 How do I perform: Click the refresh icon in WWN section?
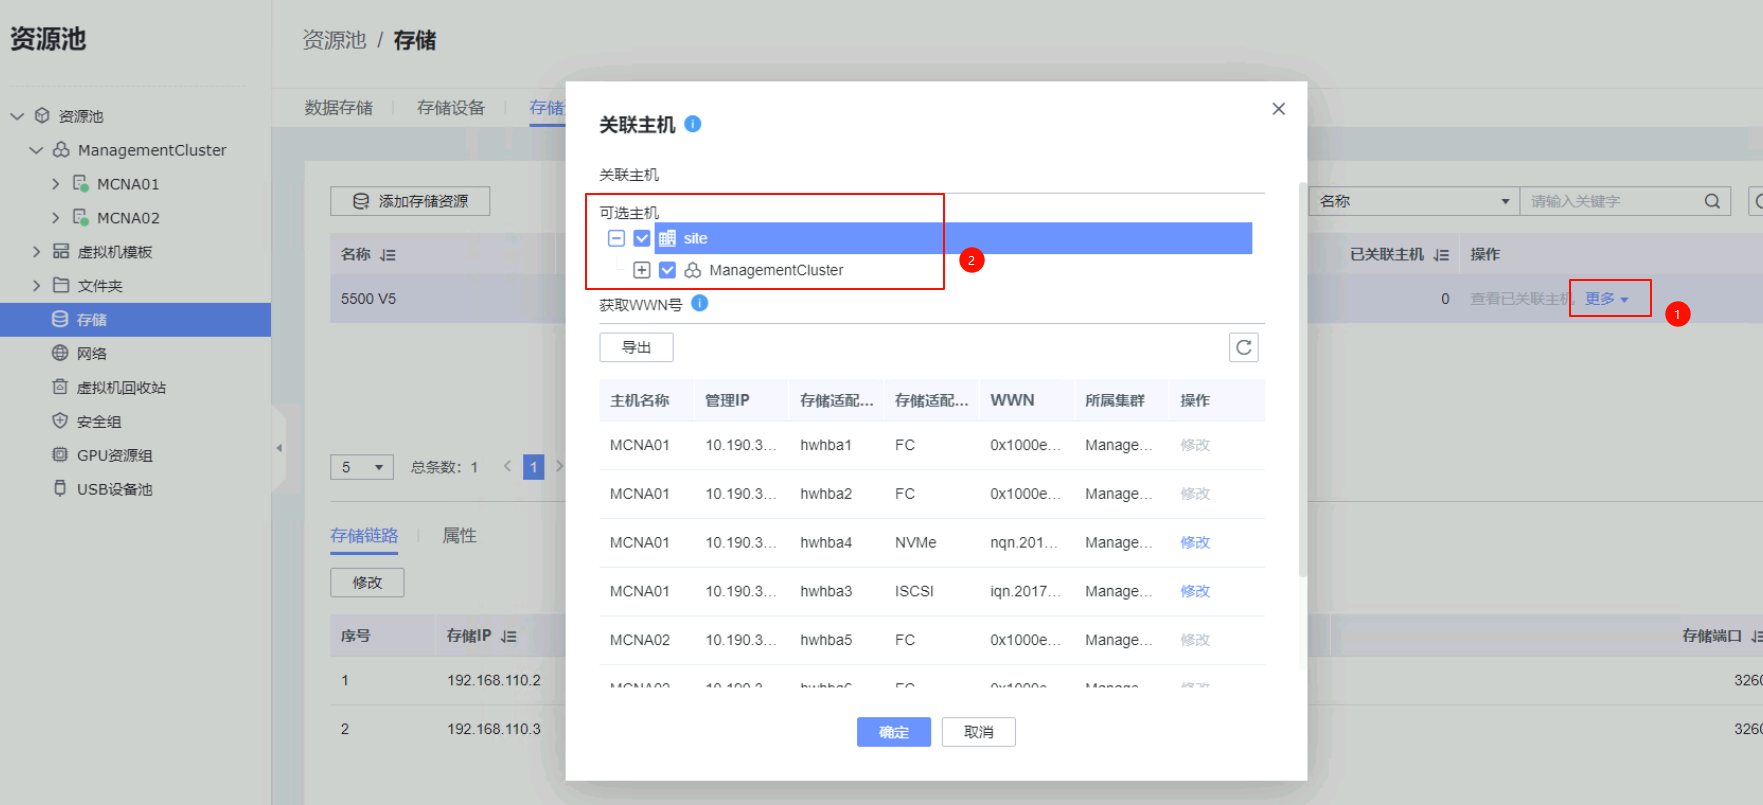1243,348
